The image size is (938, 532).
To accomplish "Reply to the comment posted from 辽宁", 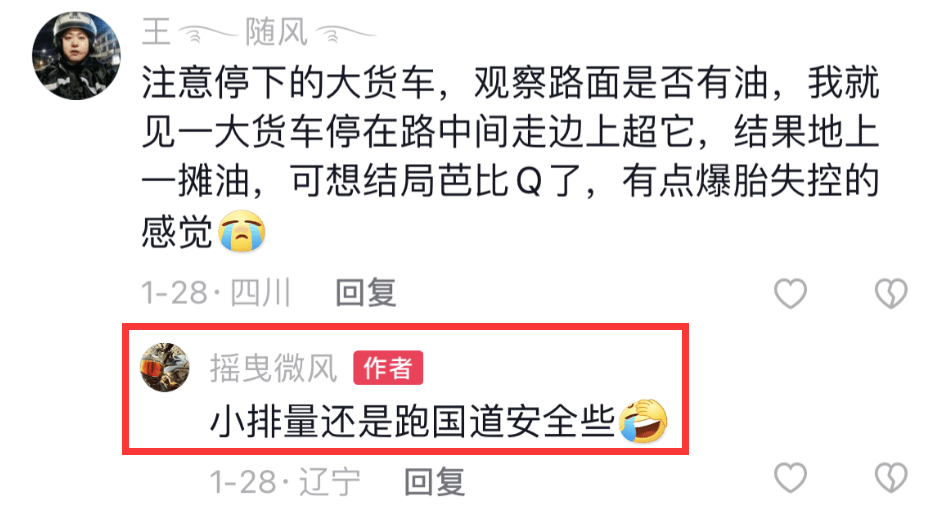I will pyautogui.click(x=434, y=481).
